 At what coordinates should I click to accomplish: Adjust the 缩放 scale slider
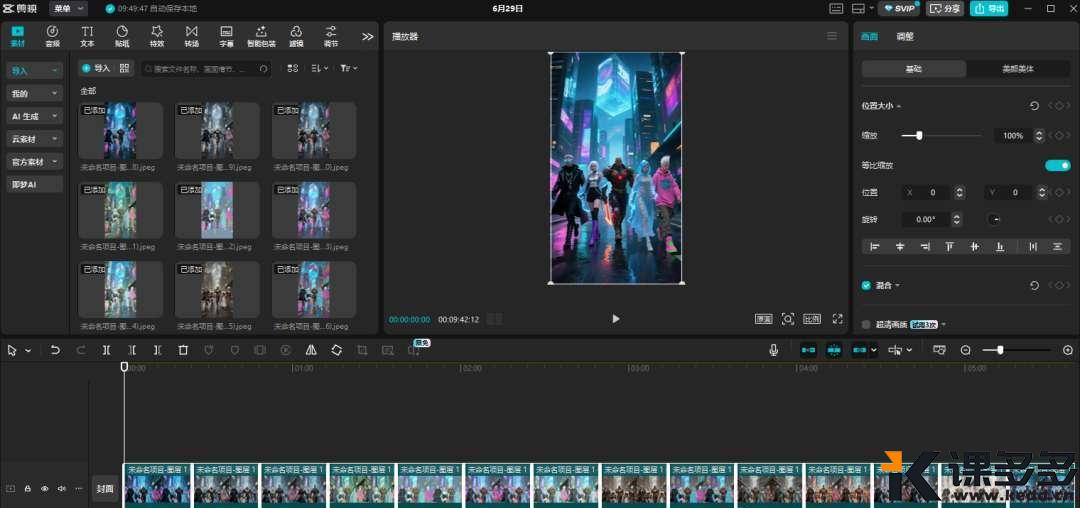[x=941, y=136]
